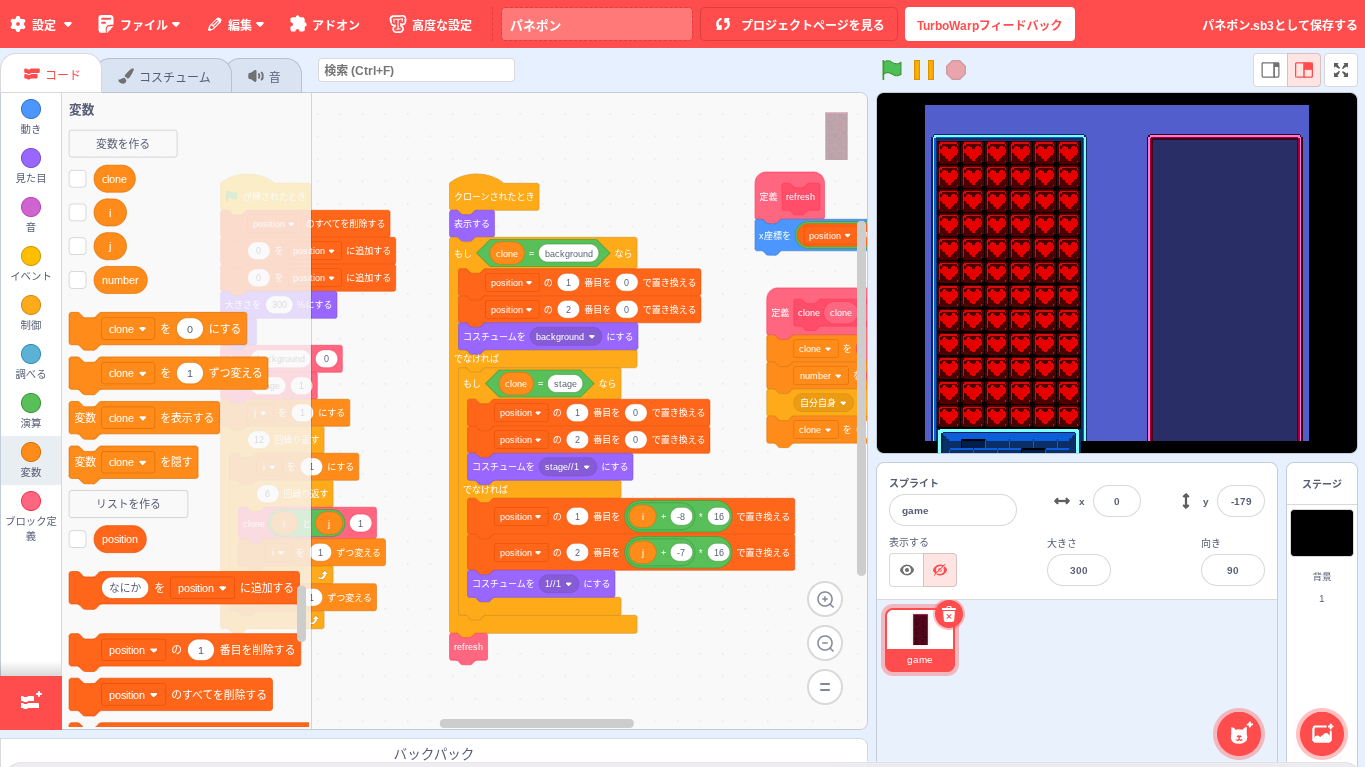
Task: Click the project title field パネポン
Action: 597,24
